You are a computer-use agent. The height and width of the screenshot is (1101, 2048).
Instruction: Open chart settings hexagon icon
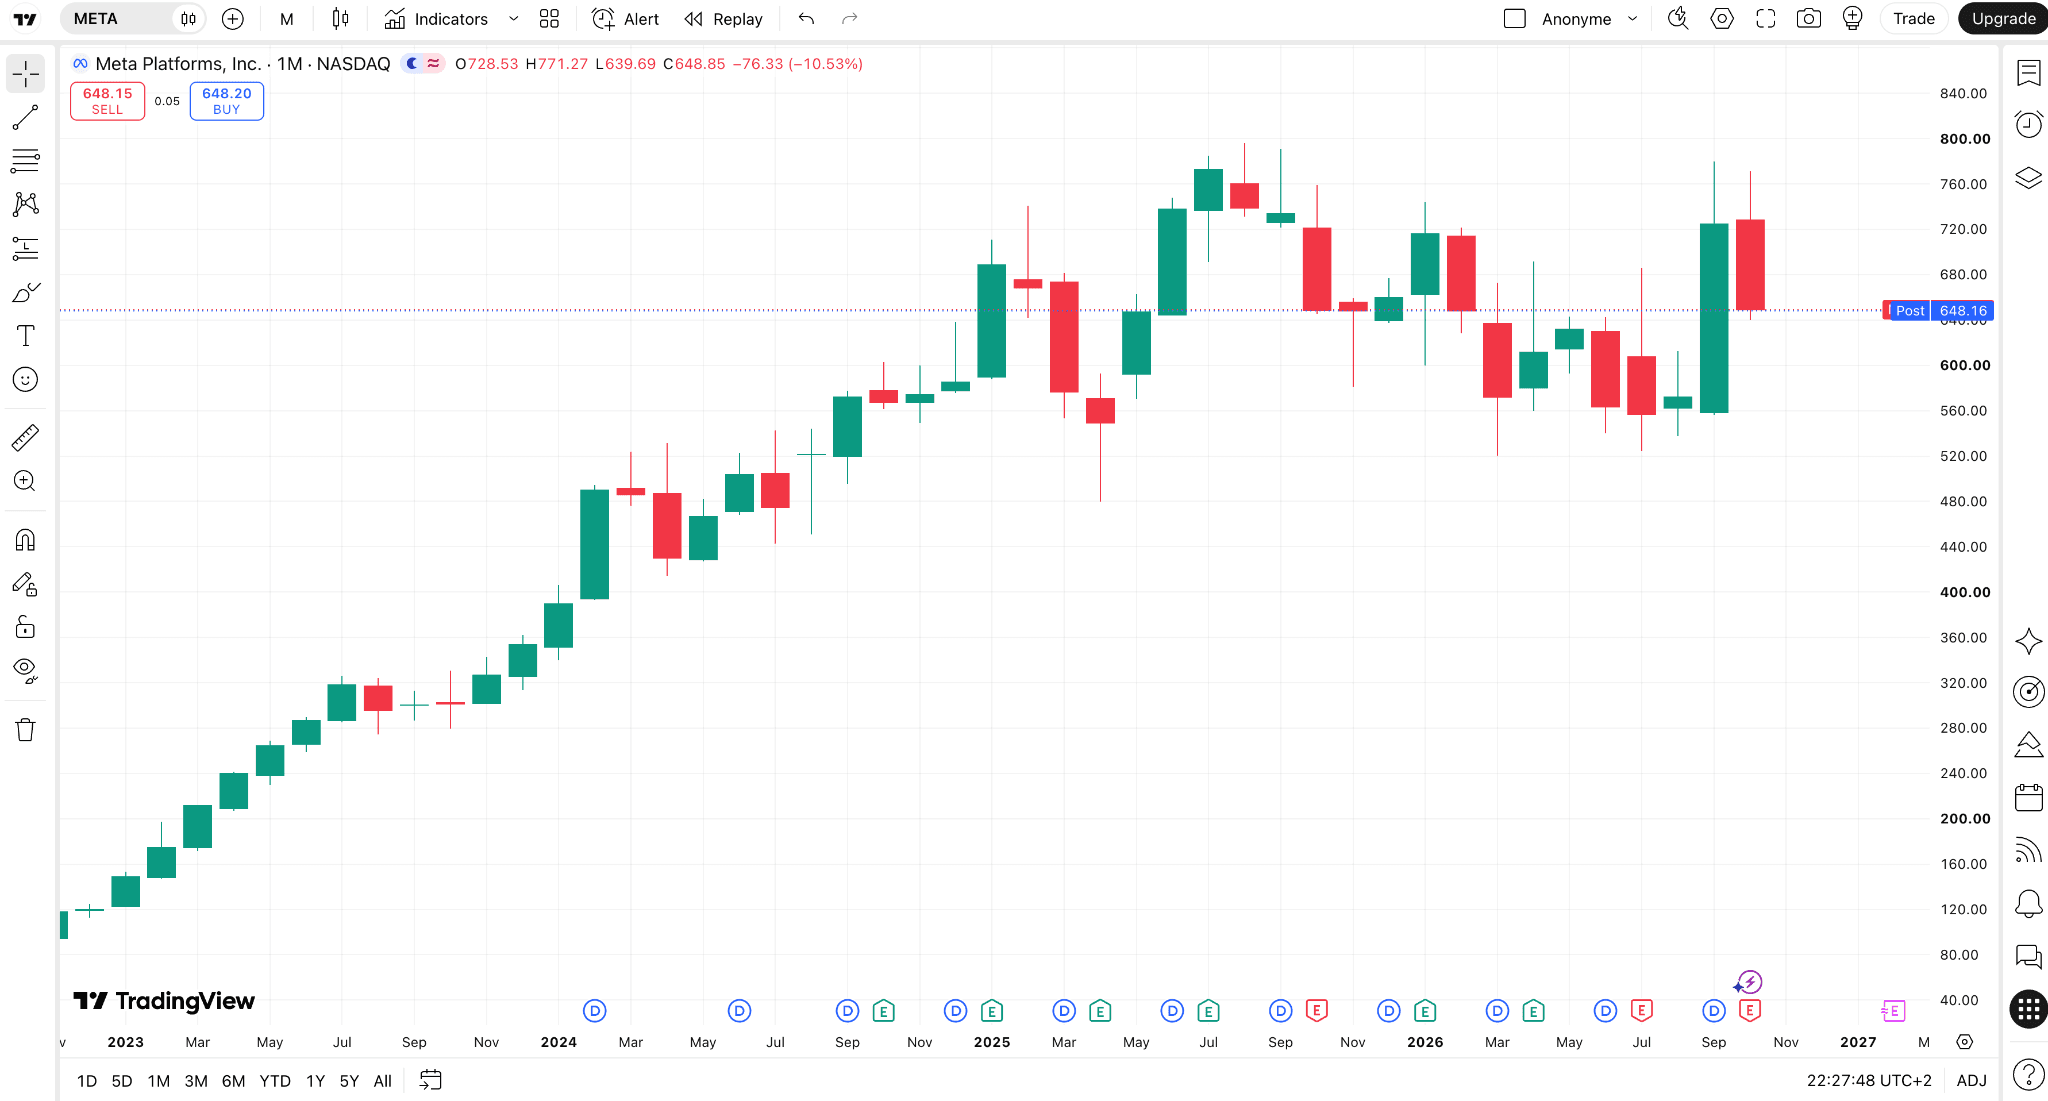click(1722, 19)
